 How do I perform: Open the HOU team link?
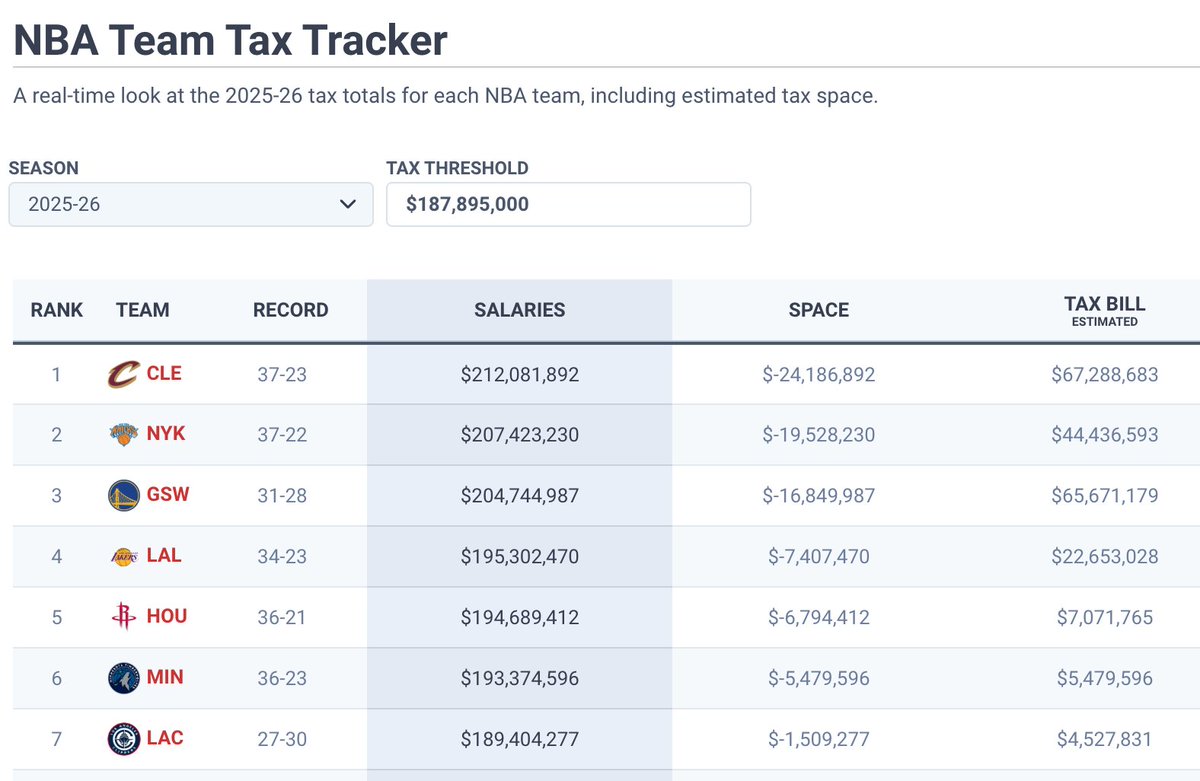pos(167,616)
